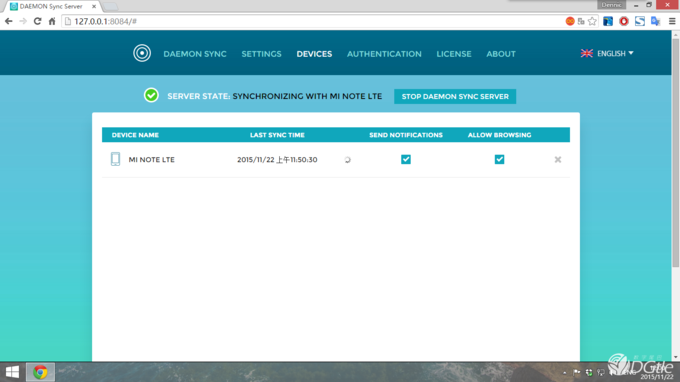Click the green server state checkmark icon
Image resolution: width=680 pixels, height=382 pixels.
click(151, 95)
